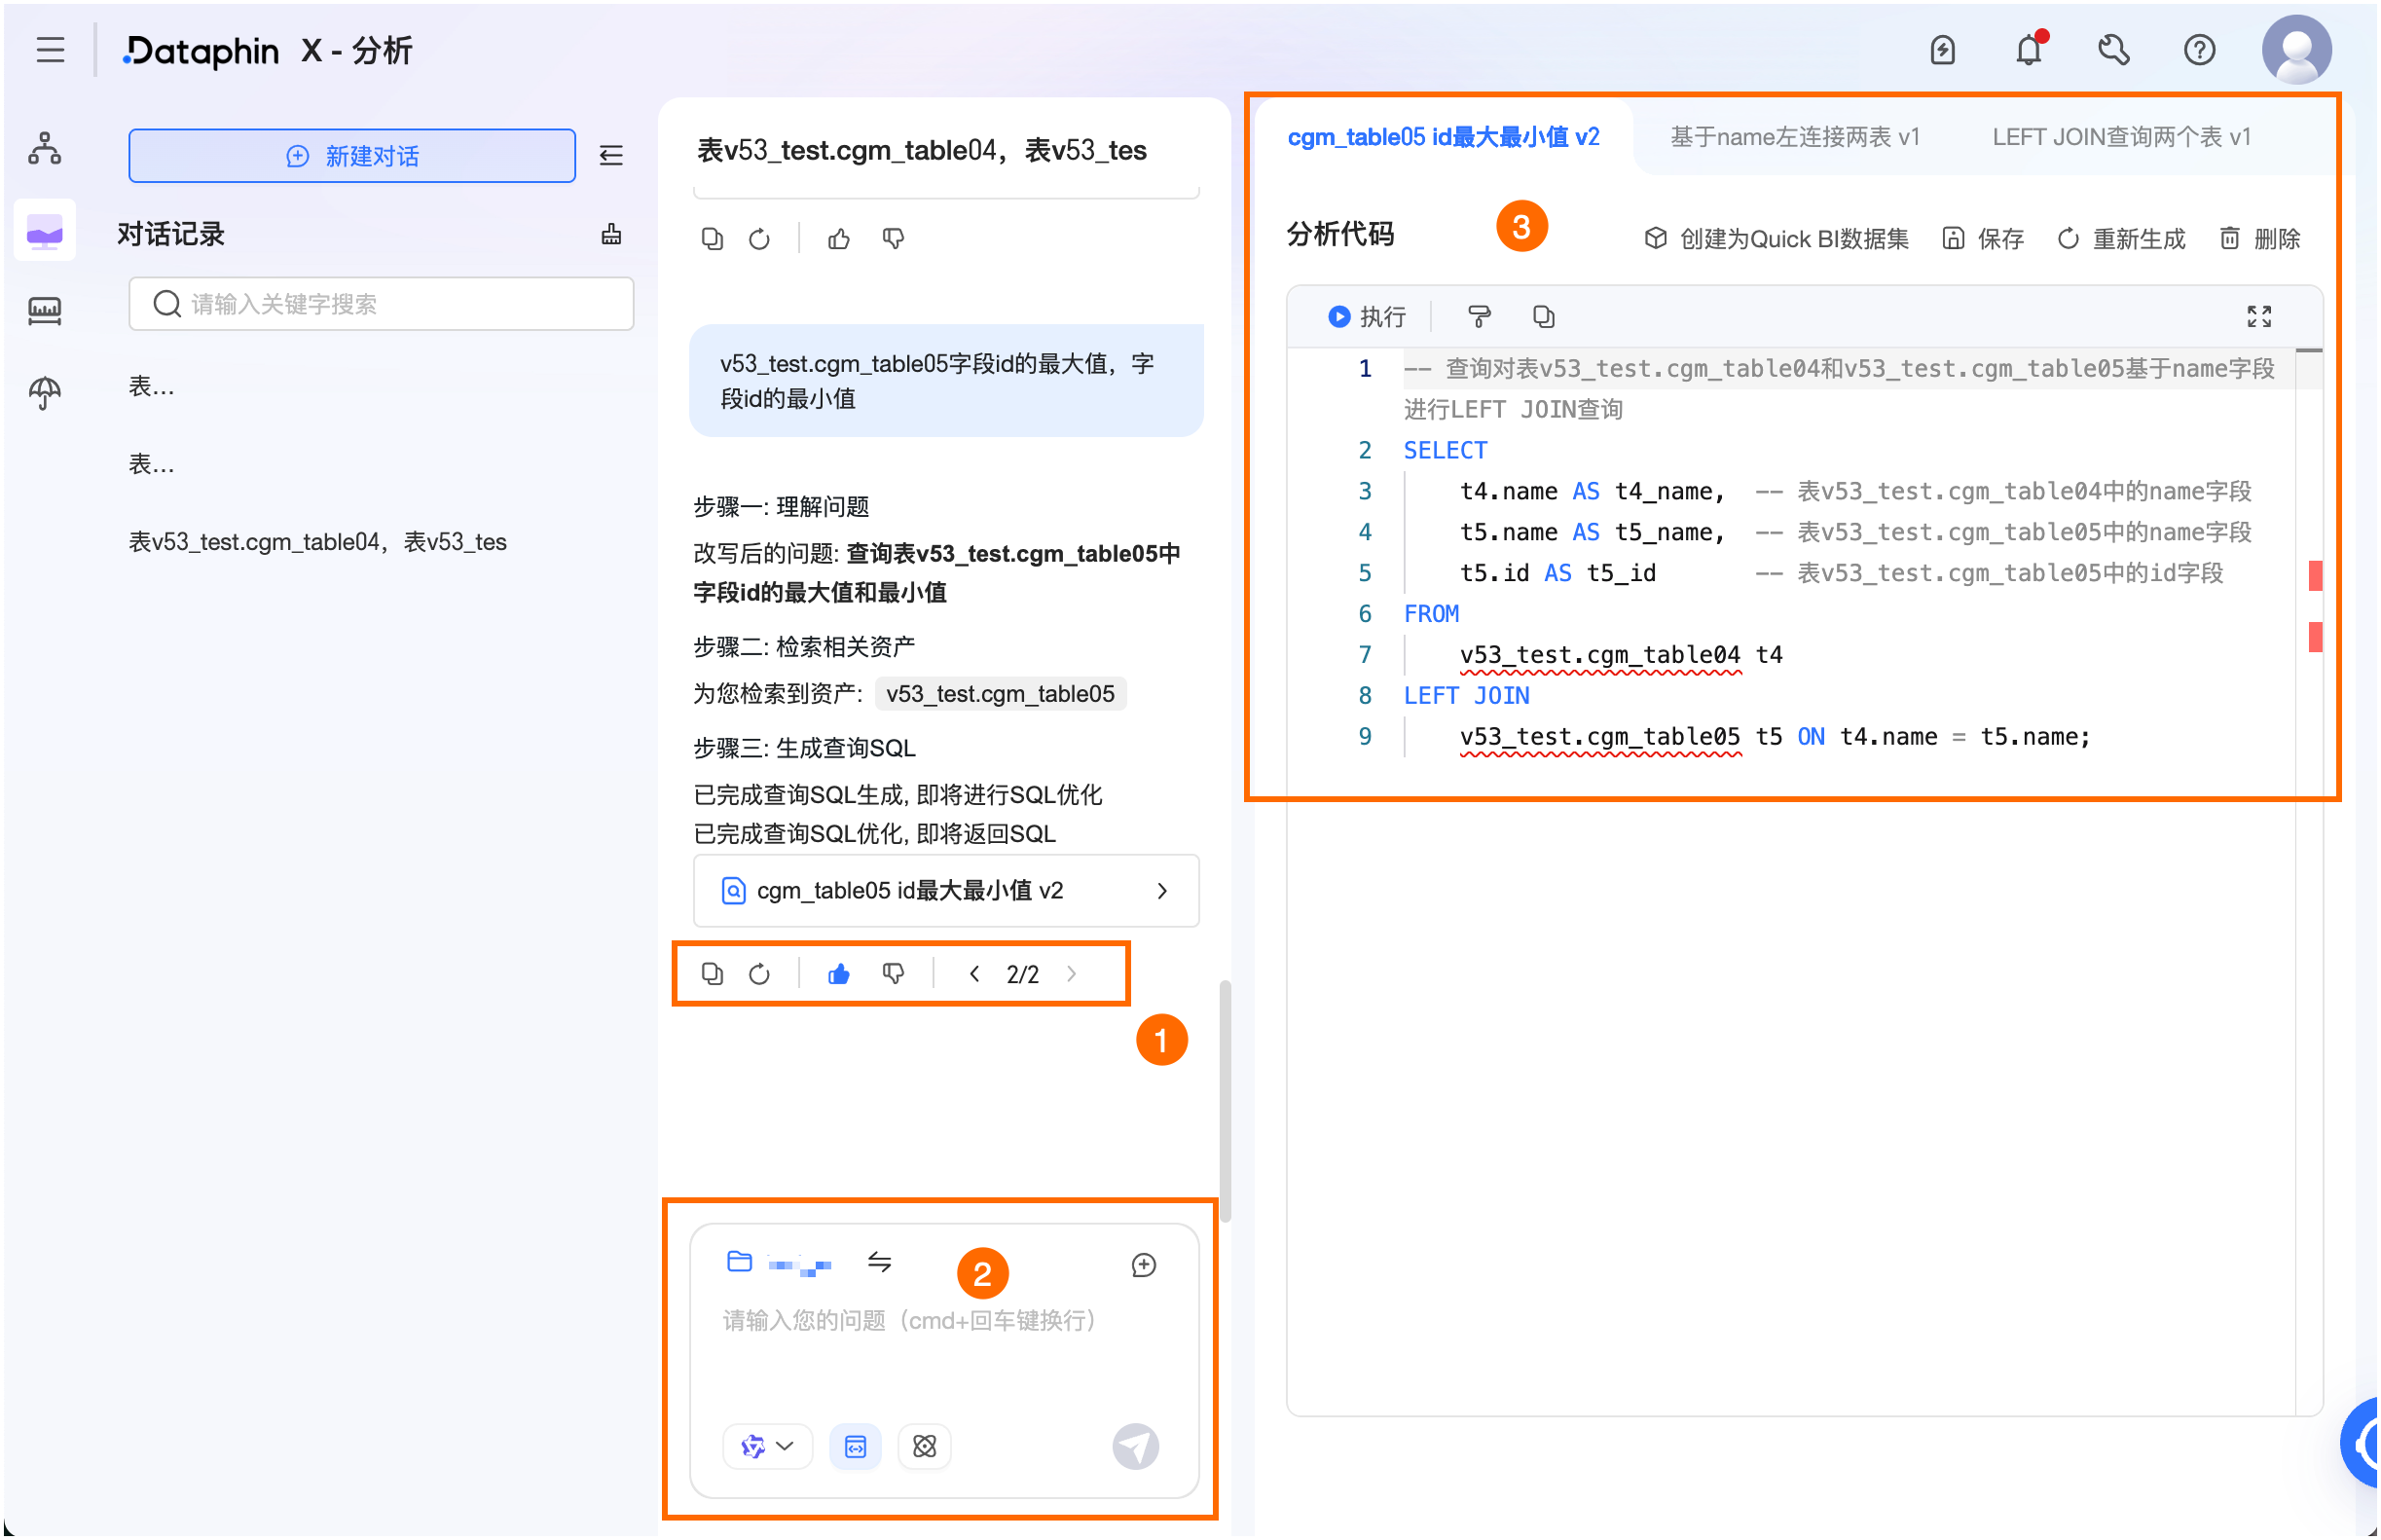Click the format code brush icon

[1478, 317]
